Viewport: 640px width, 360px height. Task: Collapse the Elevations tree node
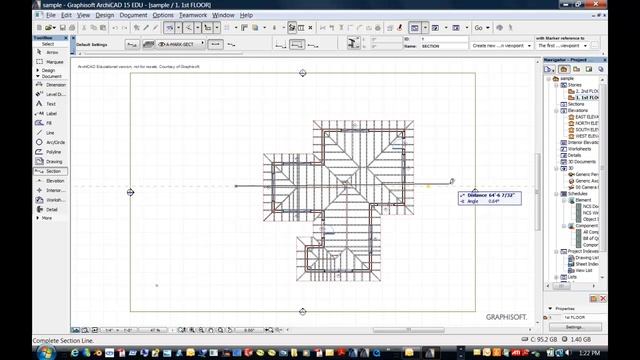coord(556,111)
